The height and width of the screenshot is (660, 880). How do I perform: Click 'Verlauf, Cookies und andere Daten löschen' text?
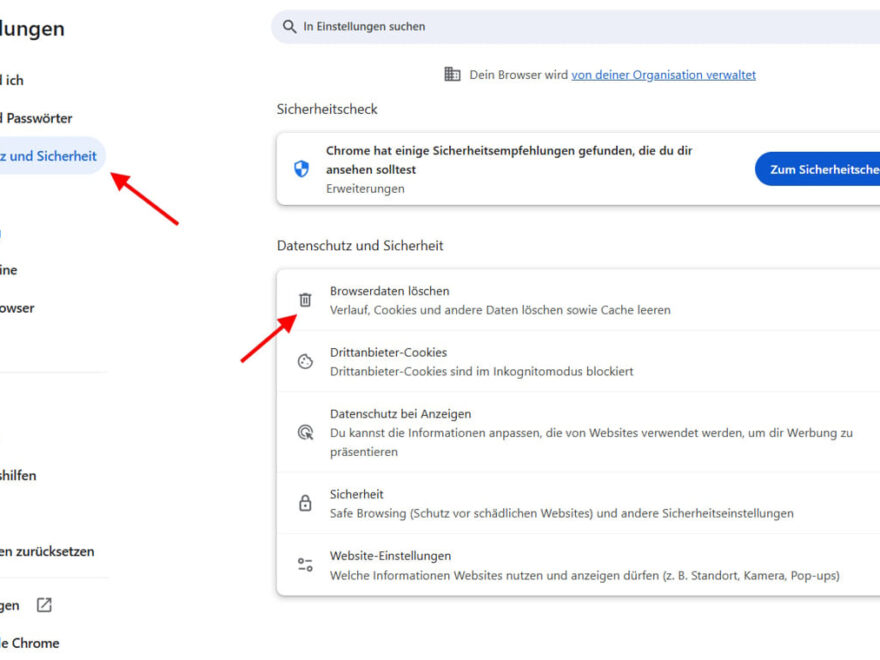[500, 310]
